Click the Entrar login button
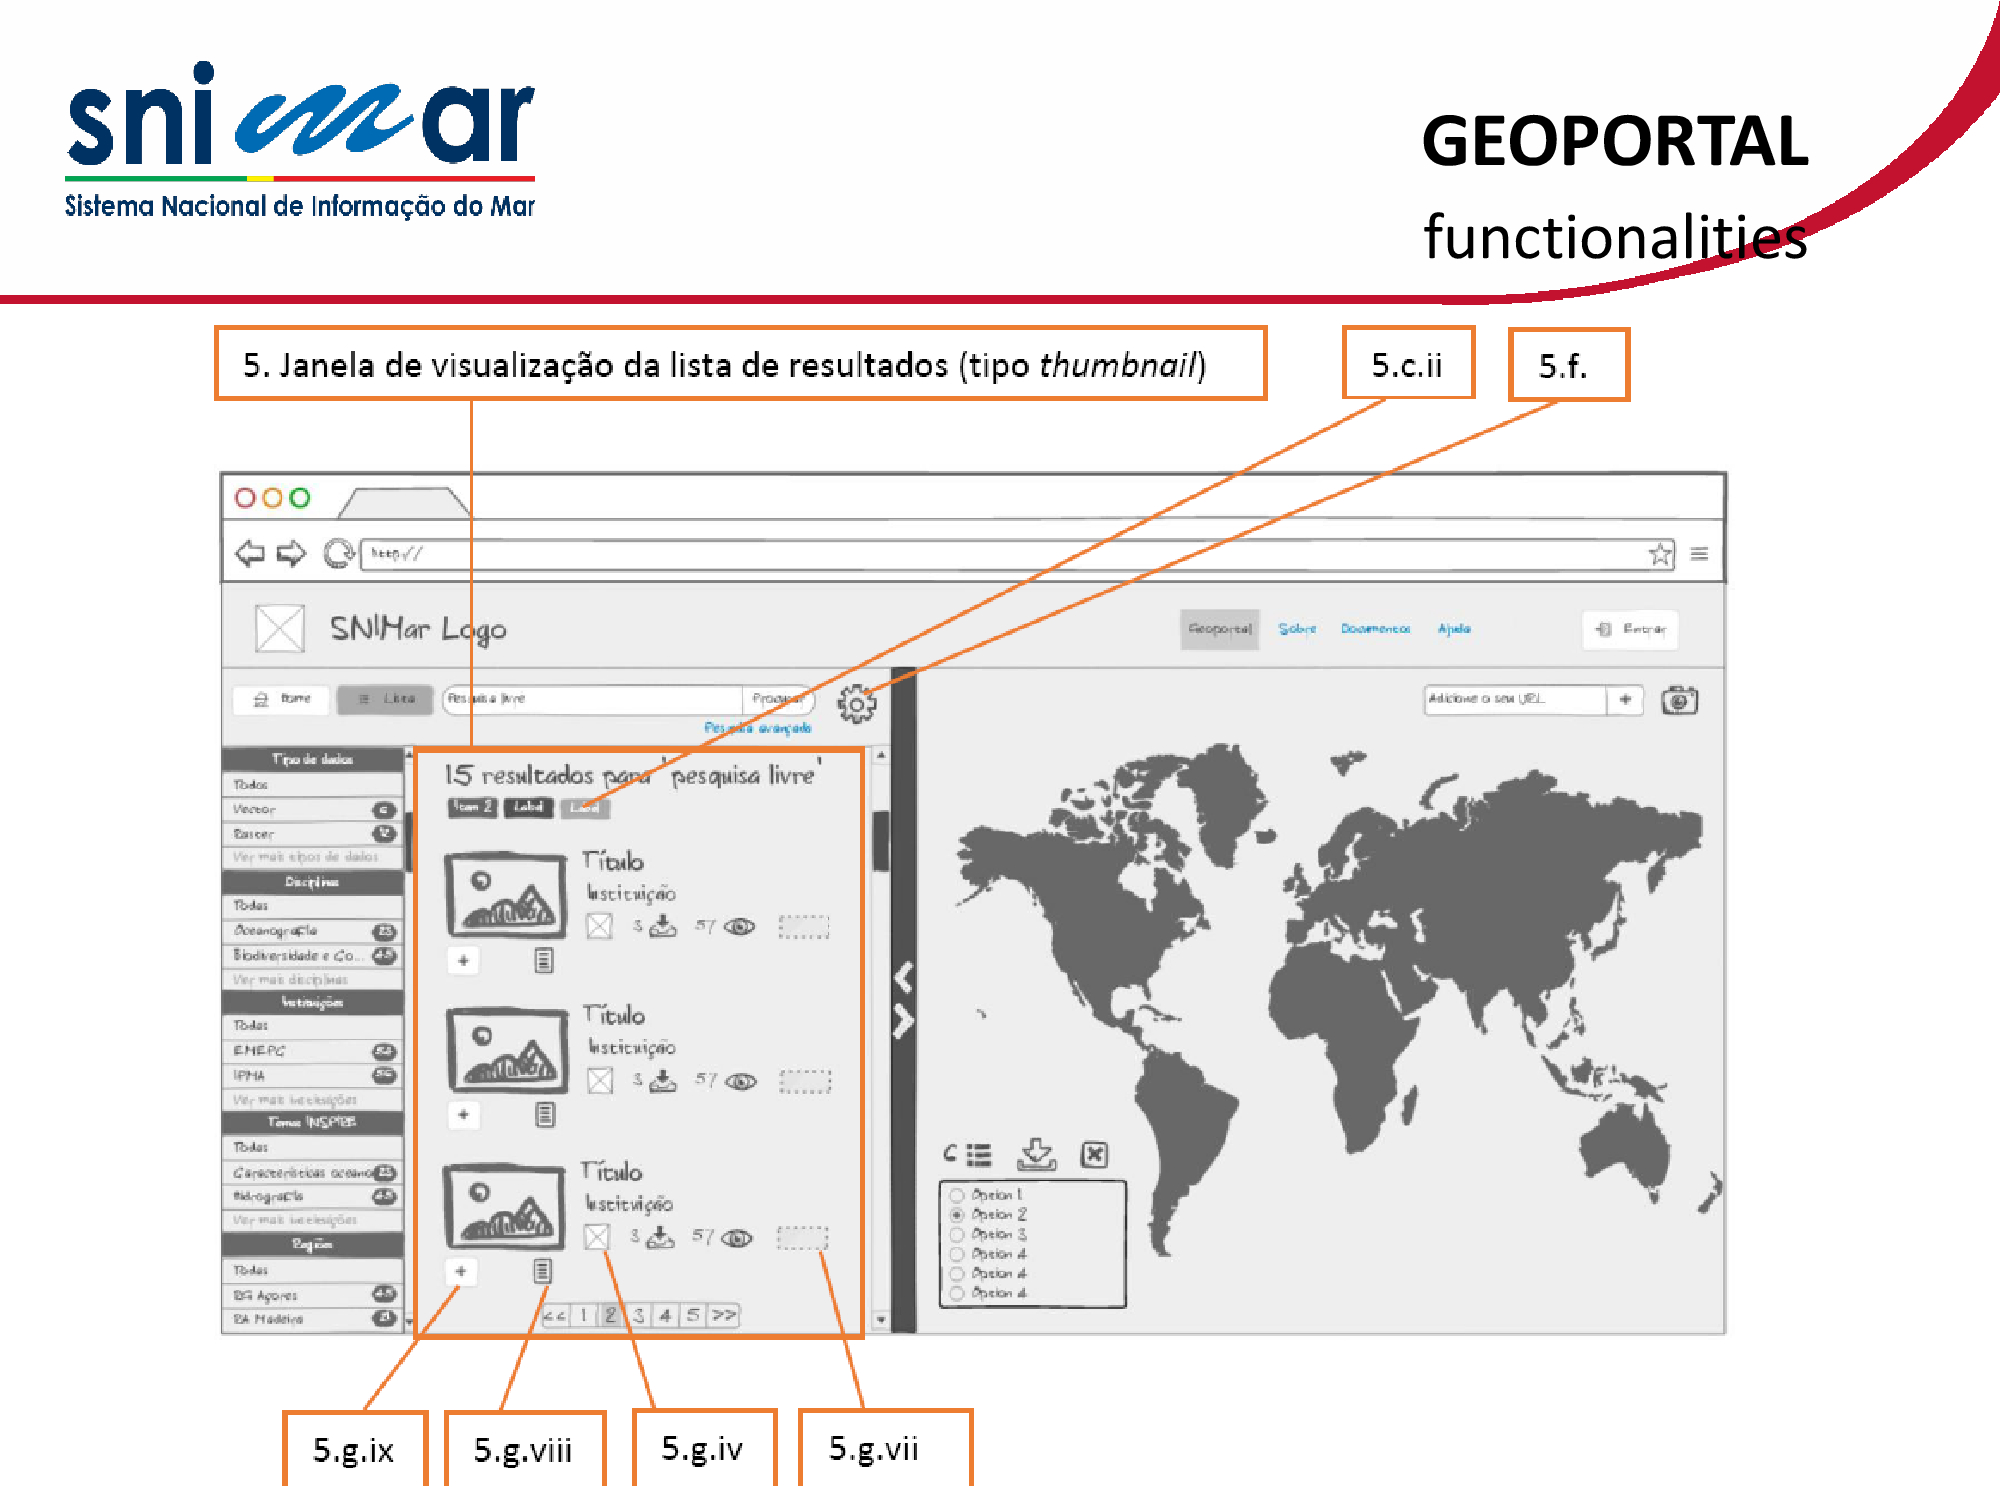This screenshot has height=1500, width=2000. [1630, 629]
